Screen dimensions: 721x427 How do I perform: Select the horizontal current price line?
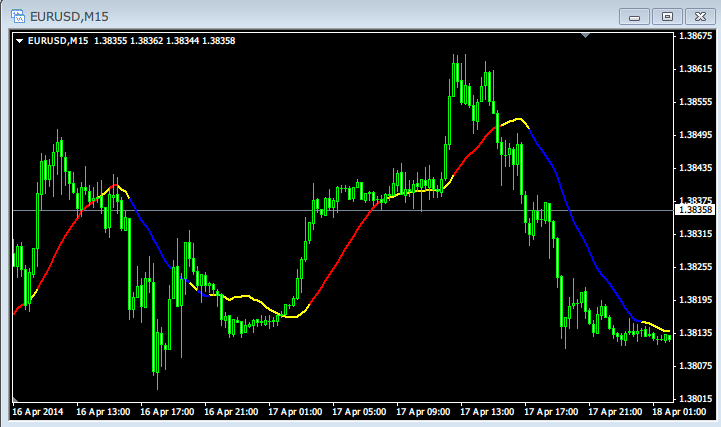343,211
